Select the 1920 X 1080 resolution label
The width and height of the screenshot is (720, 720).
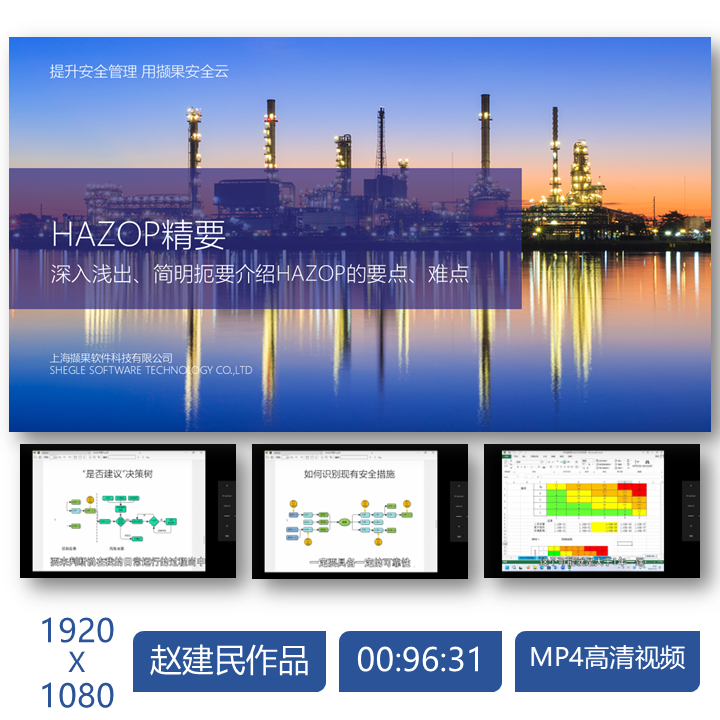(77, 663)
